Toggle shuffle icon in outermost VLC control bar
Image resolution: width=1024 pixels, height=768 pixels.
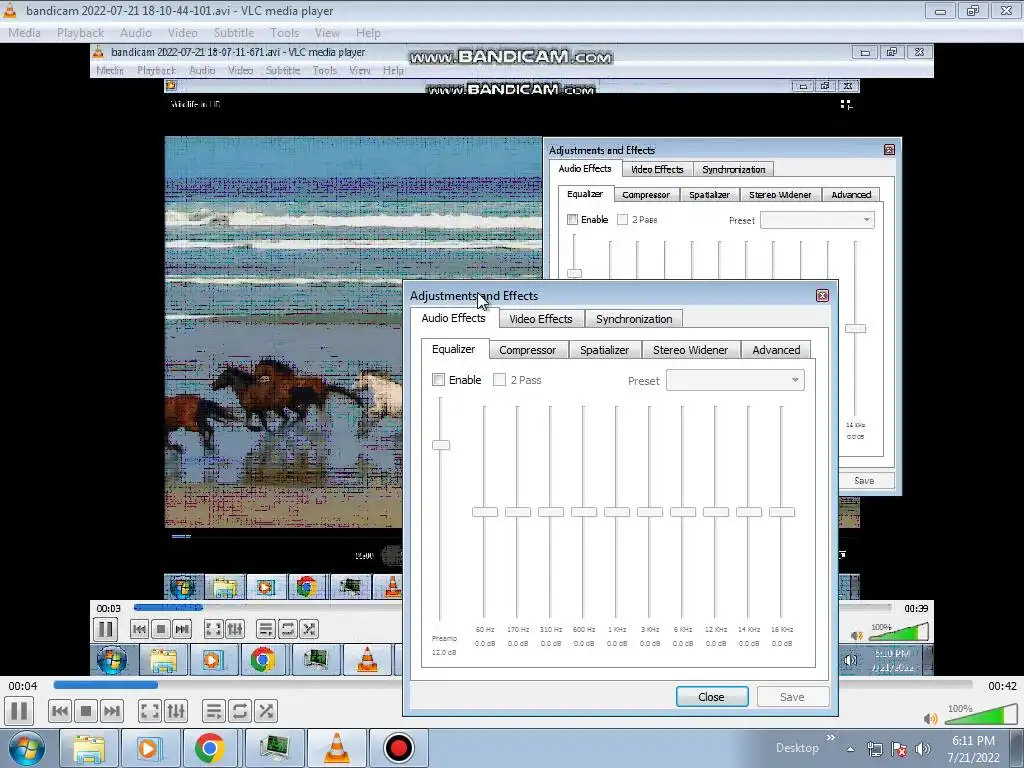[x=266, y=711]
